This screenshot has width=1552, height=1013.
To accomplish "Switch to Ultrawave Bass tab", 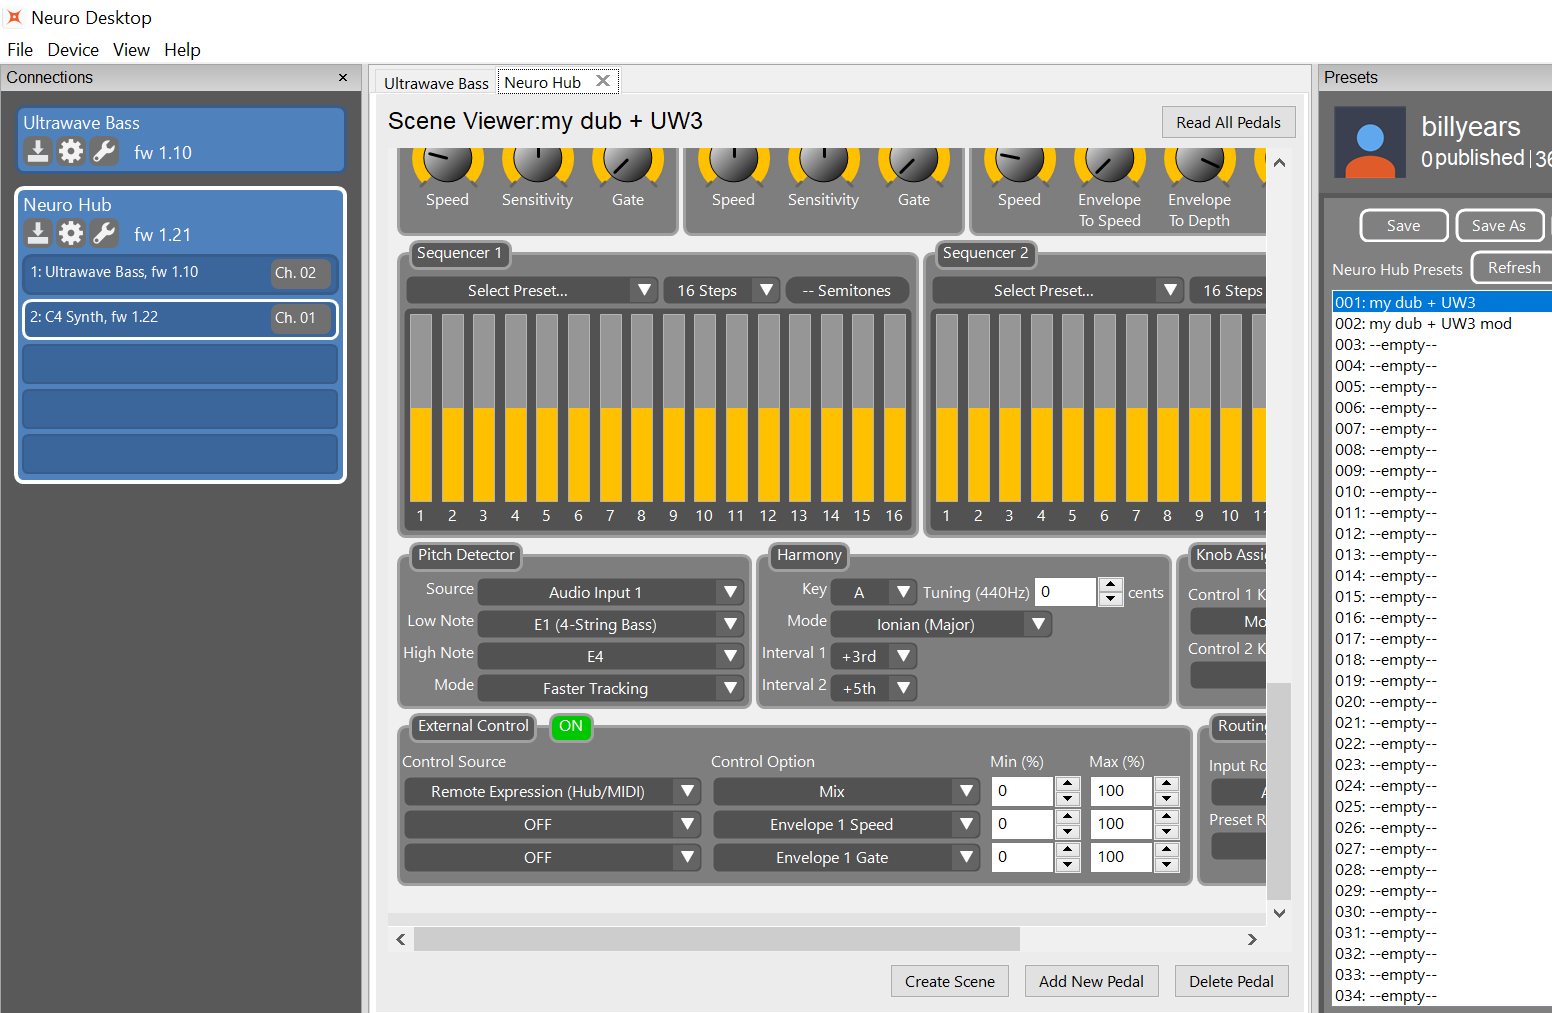I will [436, 83].
